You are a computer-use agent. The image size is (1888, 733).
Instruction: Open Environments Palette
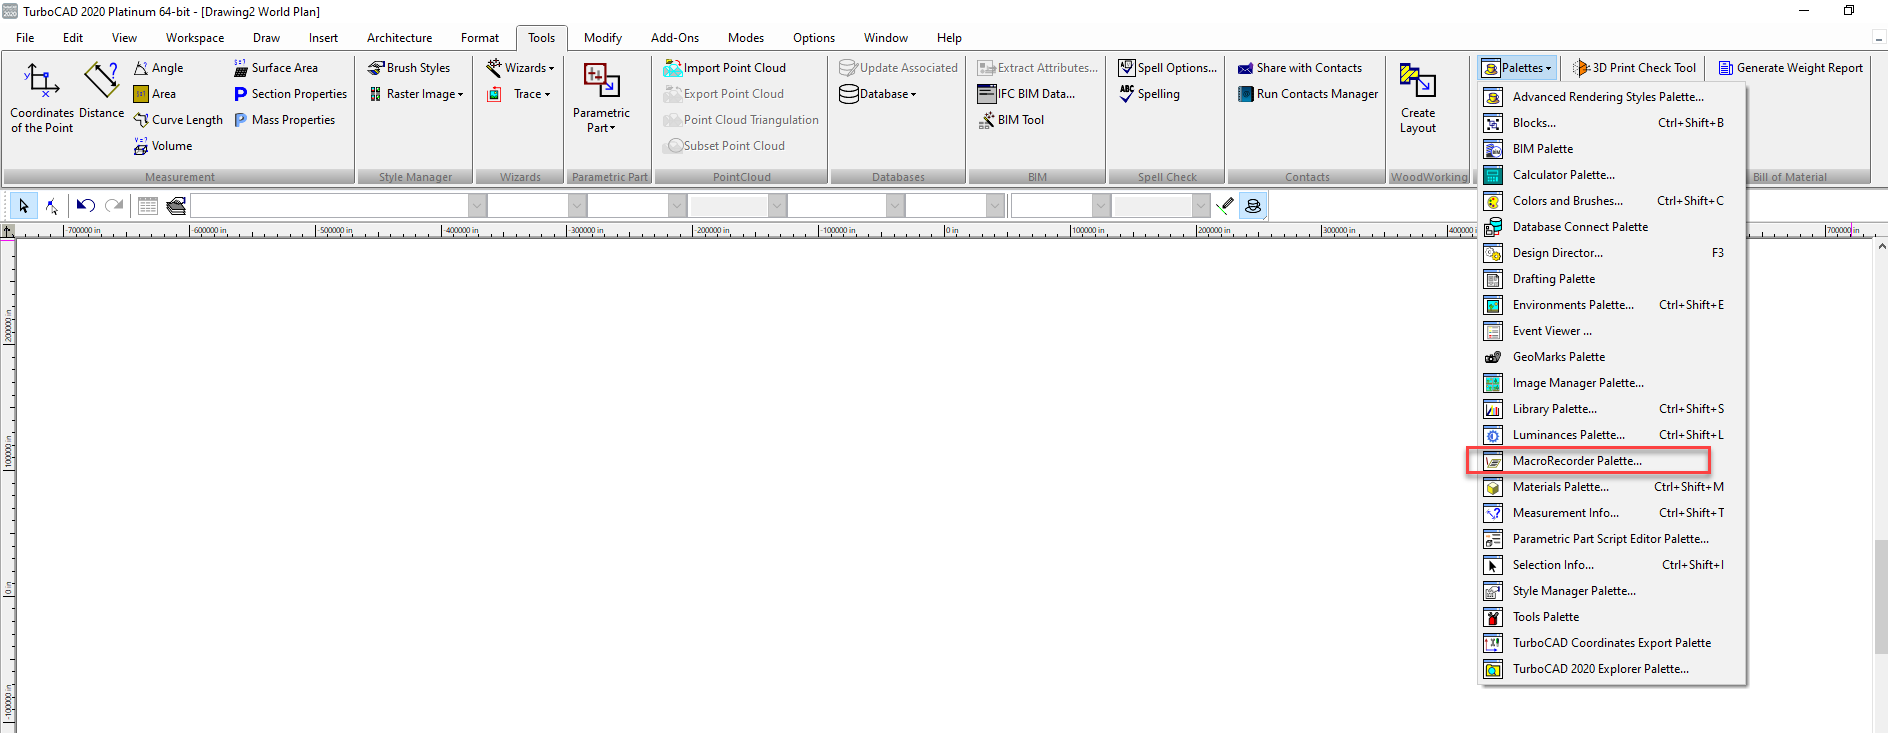[1612, 305]
